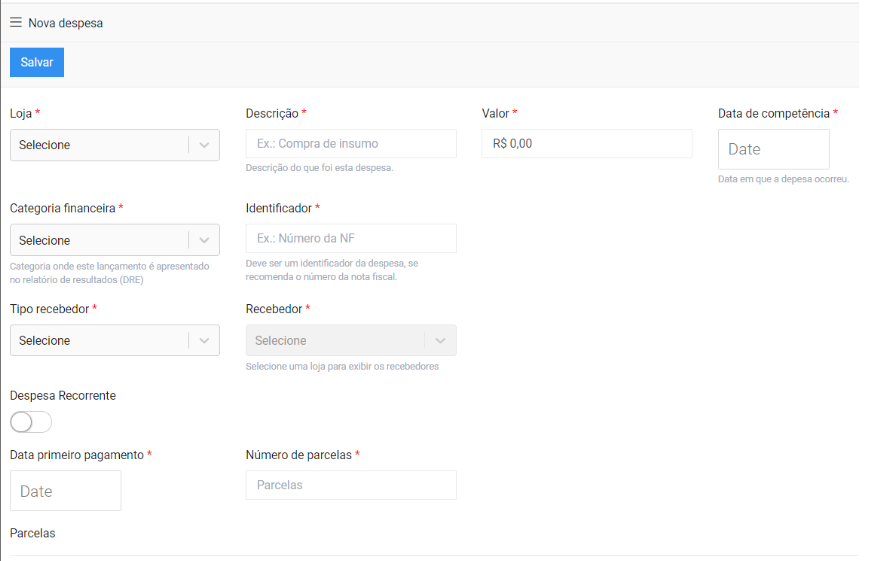Click the Parcelas section heading
This screenshot has width=870, height=561.
(33, 533)
